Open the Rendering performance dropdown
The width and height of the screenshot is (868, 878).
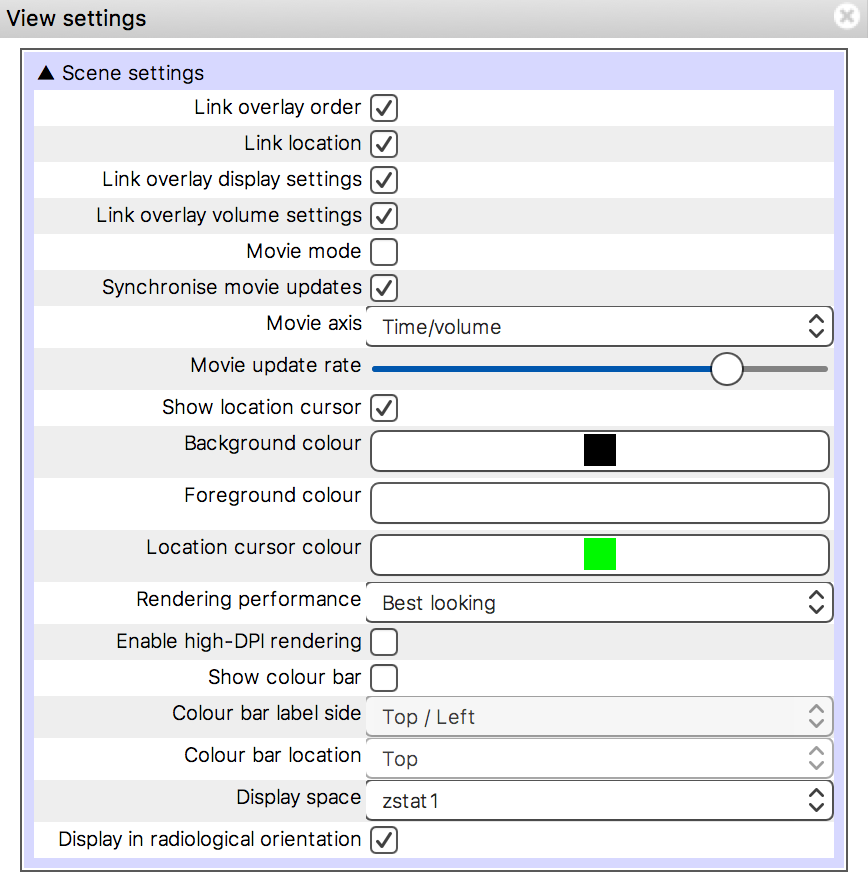598,602
